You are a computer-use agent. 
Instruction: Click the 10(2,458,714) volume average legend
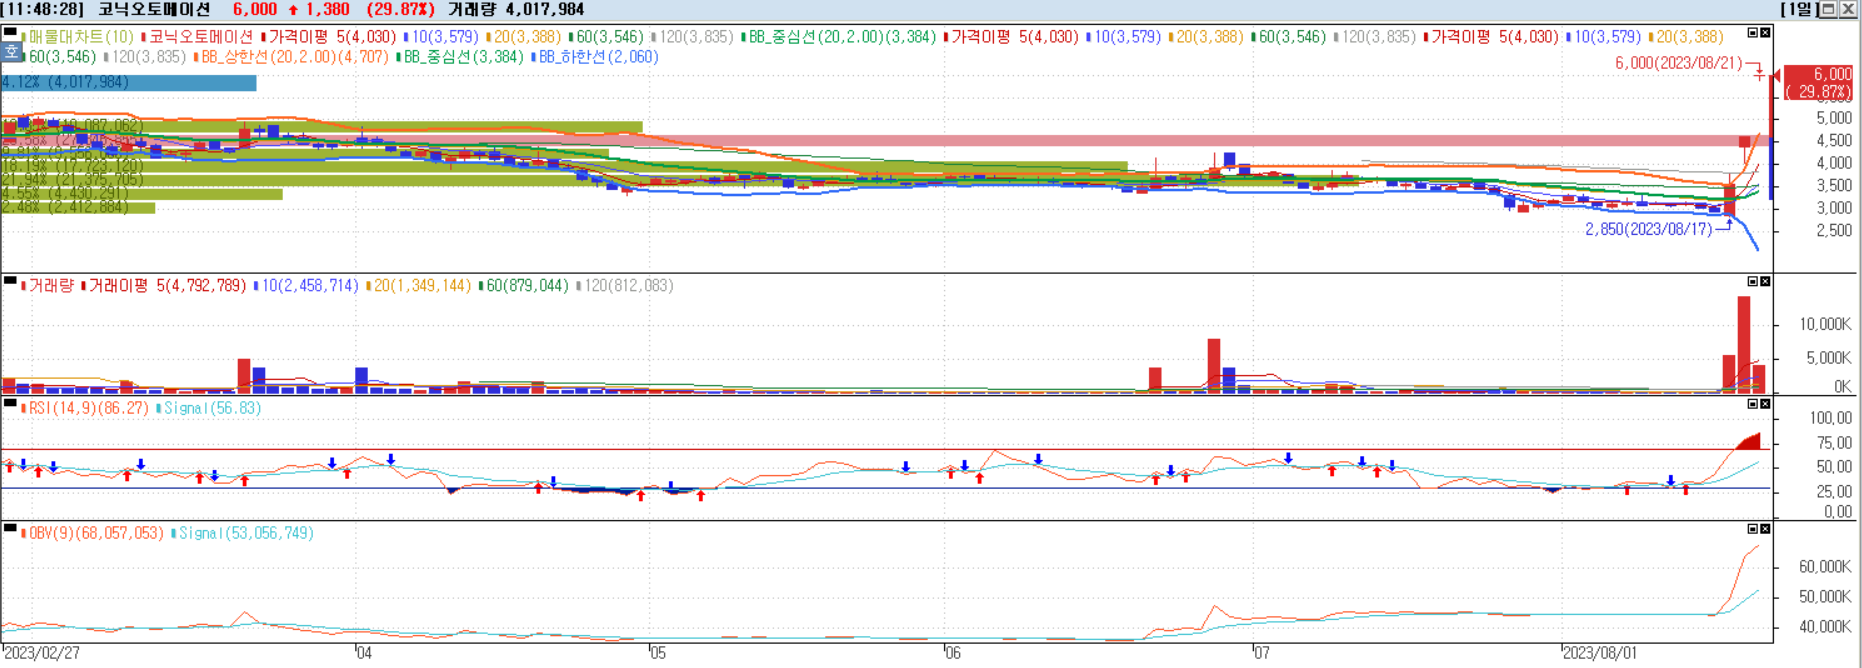[x=306, y=286]
